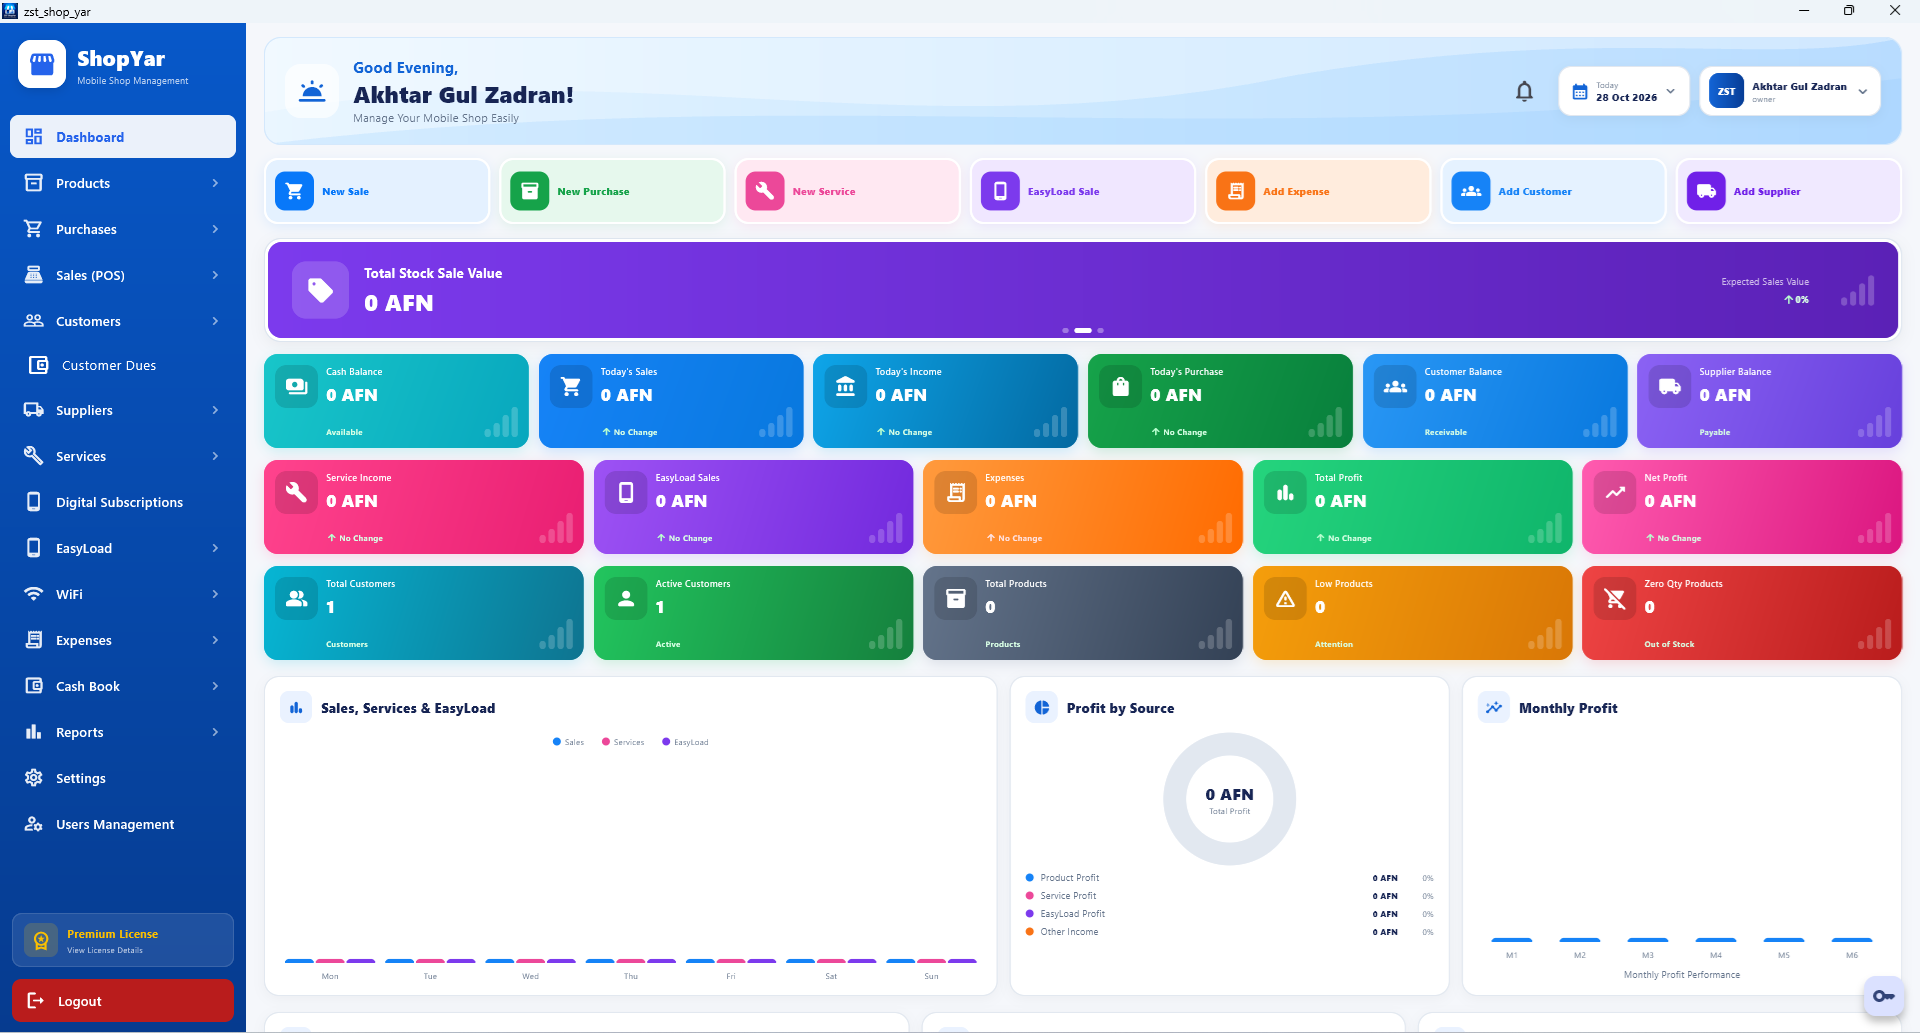1920x1033 pixels.
Task: Click the New Sale cart icon
Action: pyautogui.click(x=294, y=191)
